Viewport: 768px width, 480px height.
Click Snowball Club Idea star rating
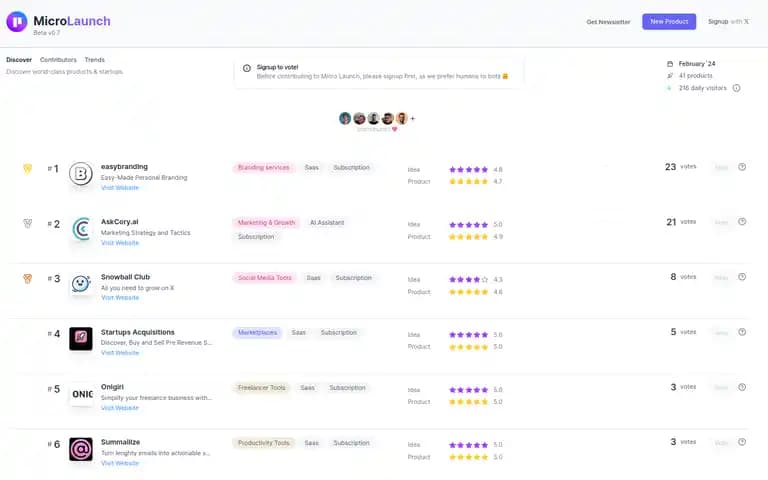coord(469,280)
